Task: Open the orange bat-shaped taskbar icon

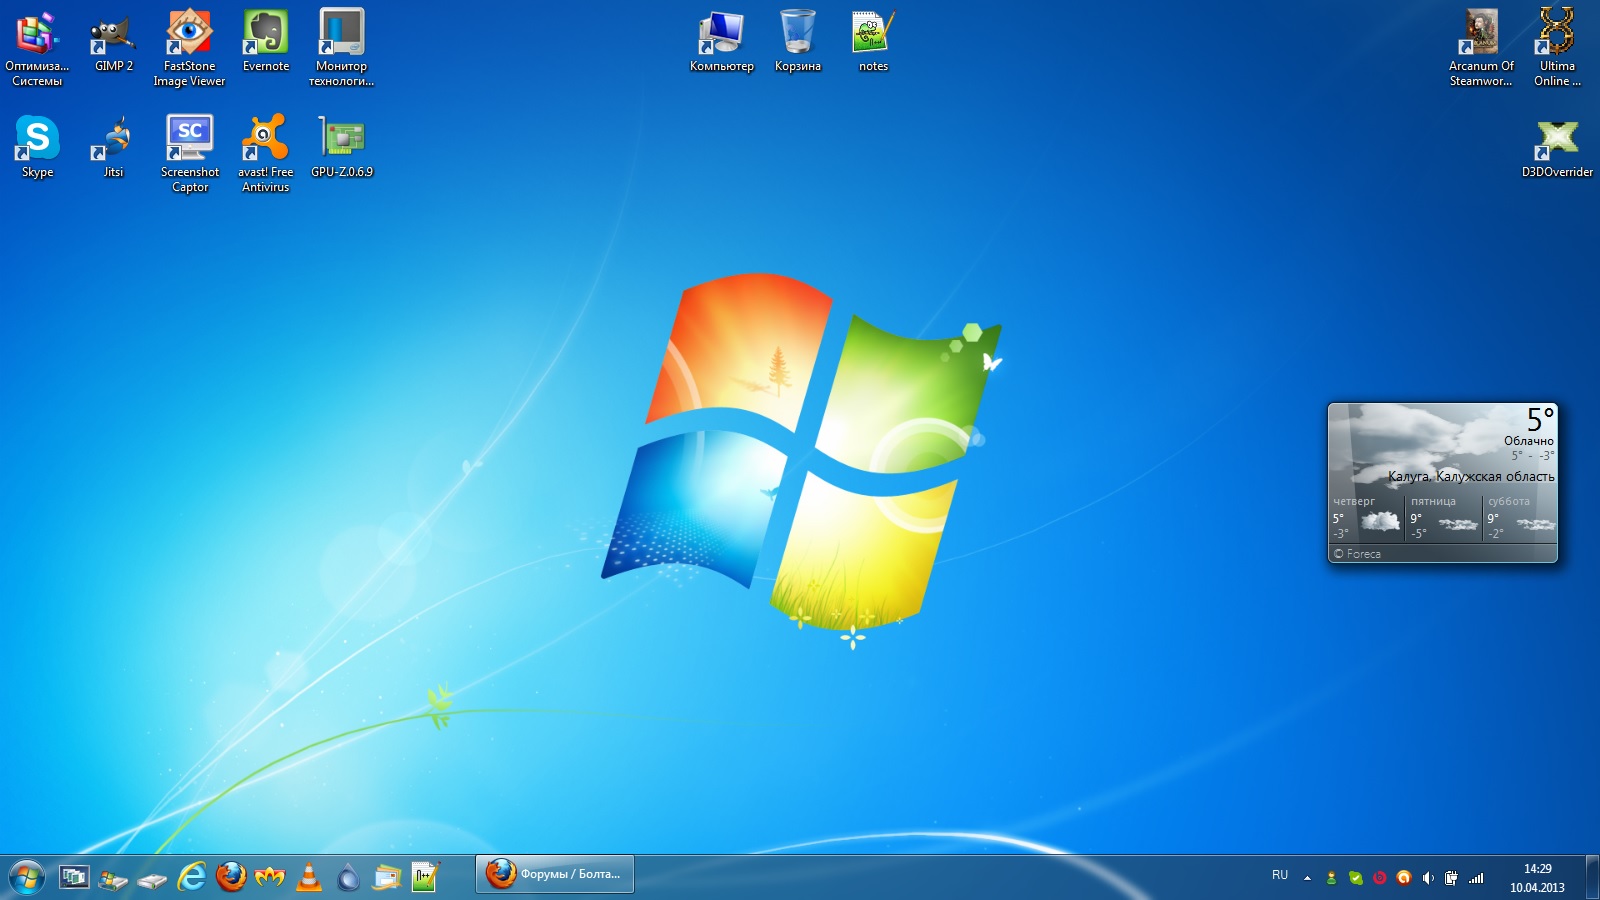Action: [270, 877]
